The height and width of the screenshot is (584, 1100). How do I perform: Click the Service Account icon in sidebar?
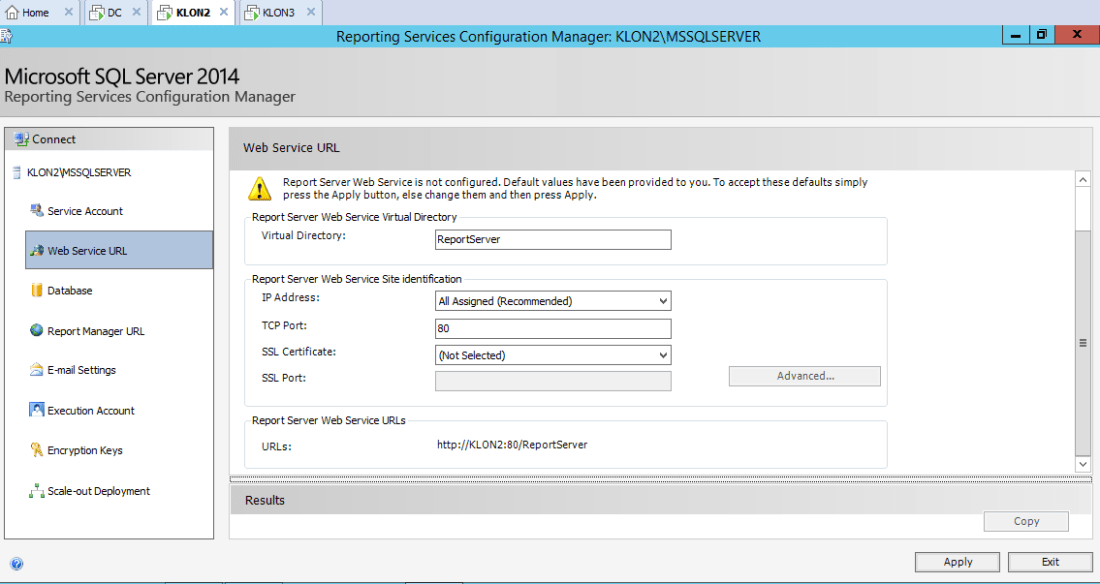coord(37,211)
